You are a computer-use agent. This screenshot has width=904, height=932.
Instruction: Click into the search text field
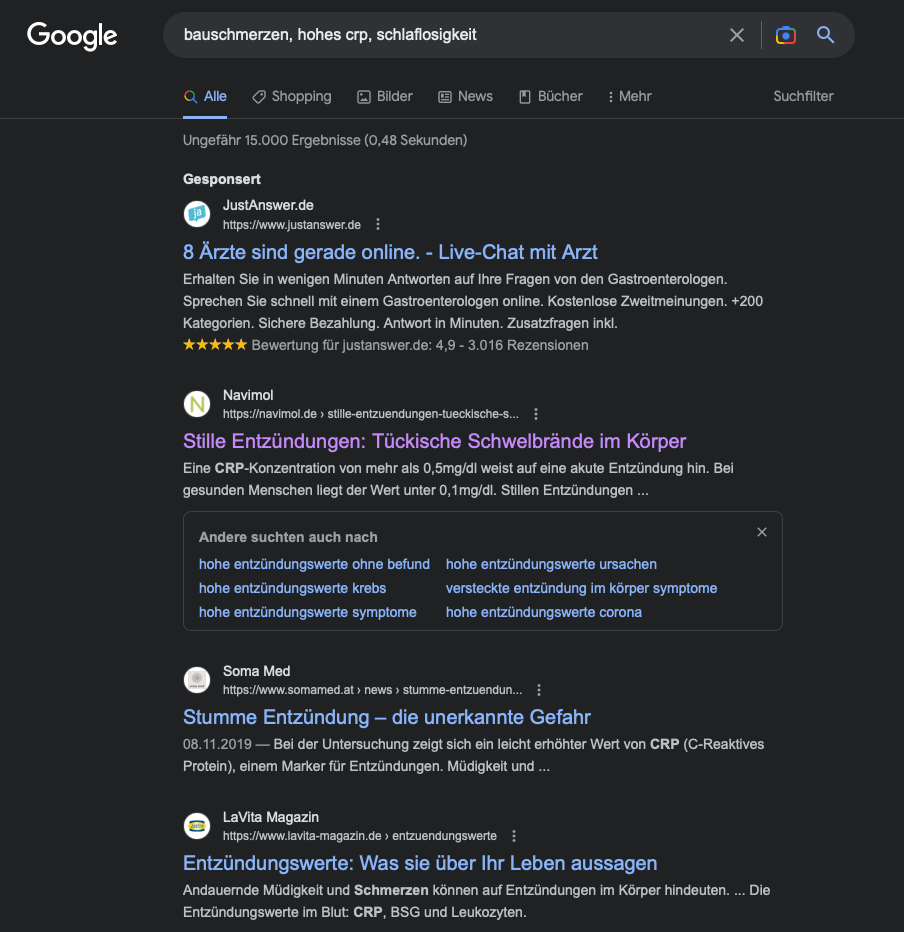pyautogui.click(x=446, y=35)
